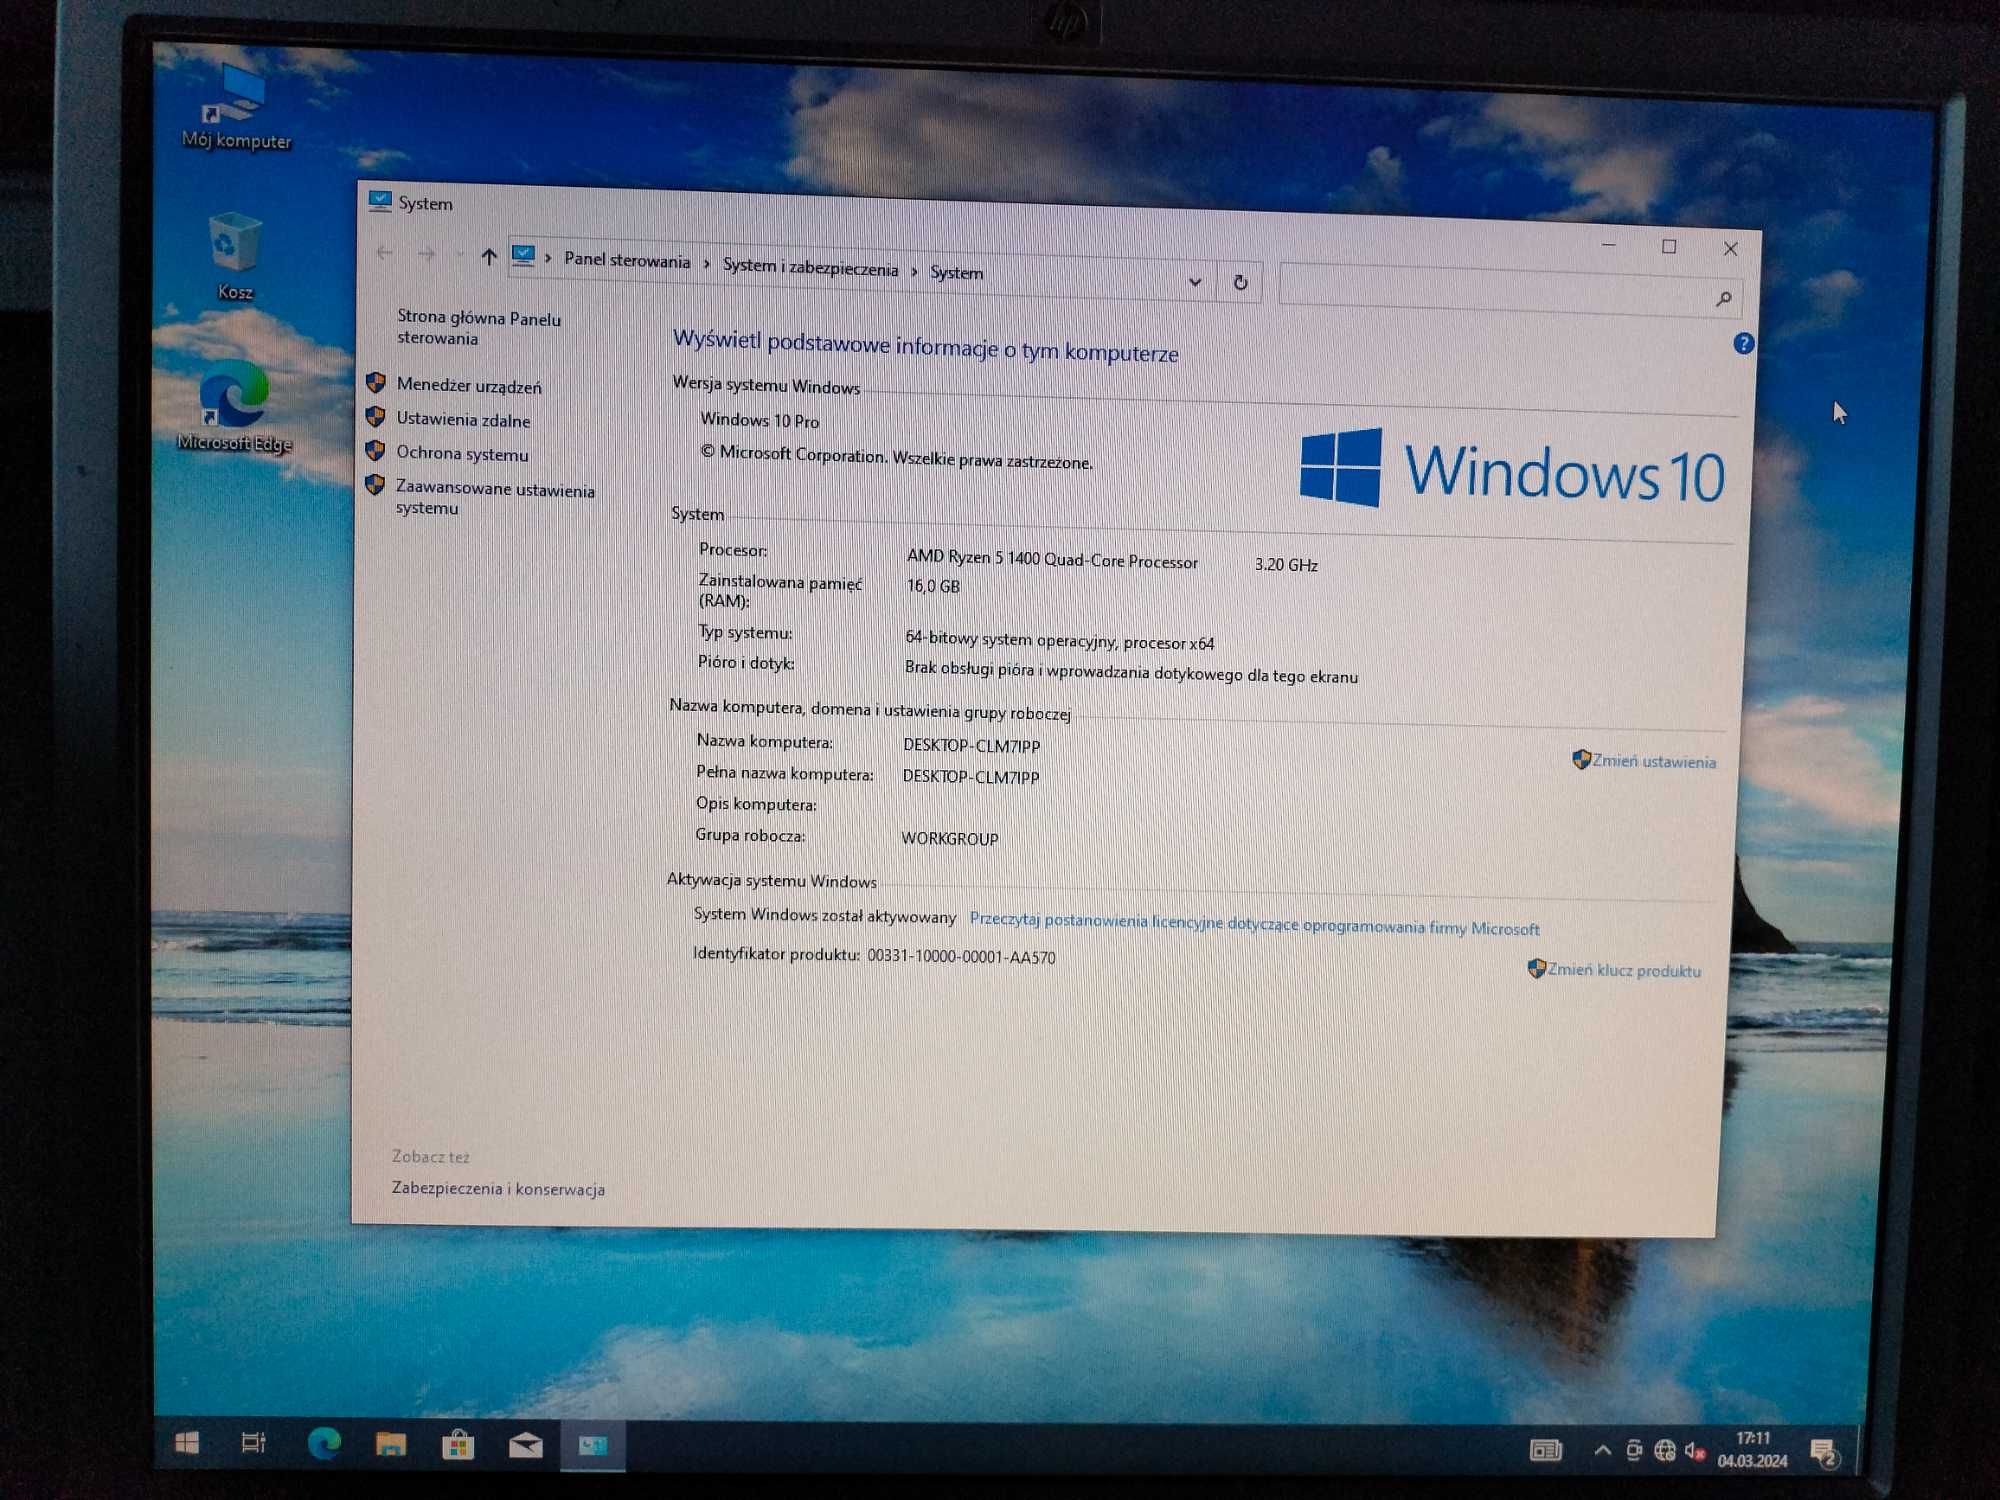
Task: Select the computer name beside Nazwa komputera
Action: [x=971, y=746]
